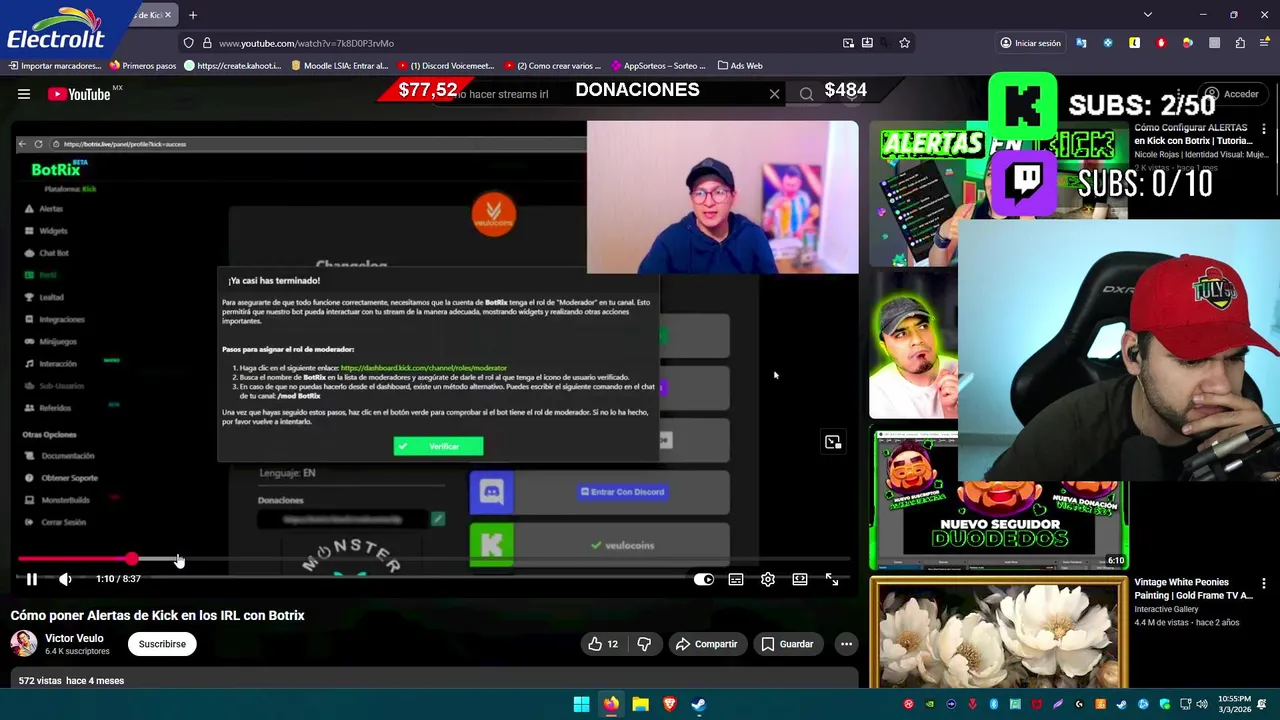Open the YouTube hamburger guide menu
This screenshot has width=1280, height=720.
click(23, 94)
